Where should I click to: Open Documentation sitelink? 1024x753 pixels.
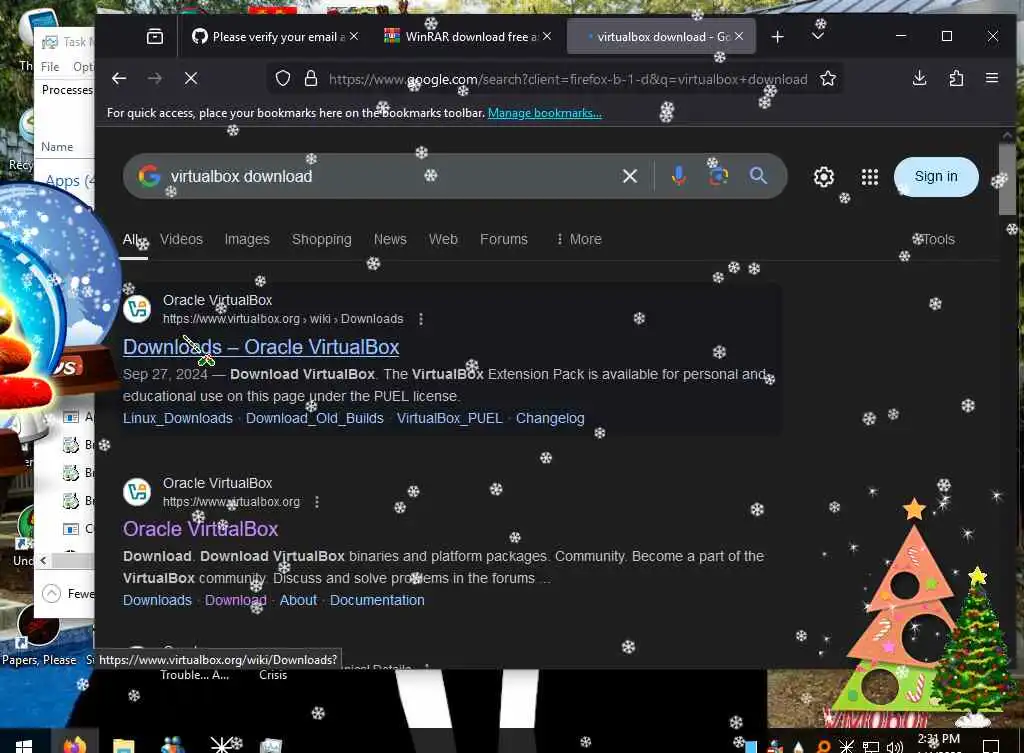pyautogui.click(x=377, y=600)
